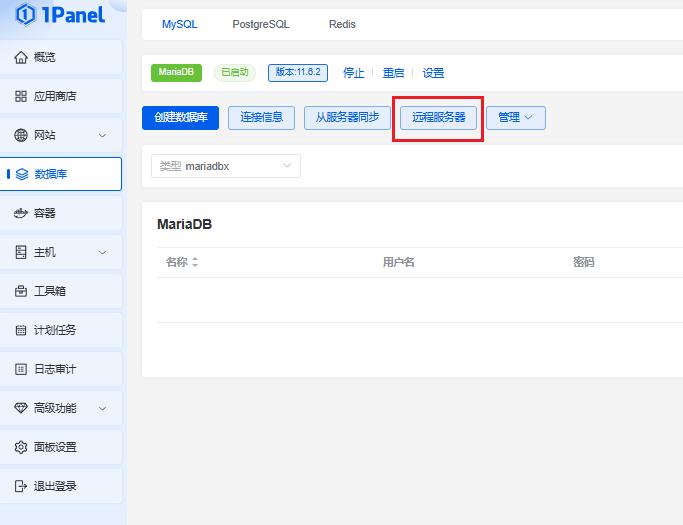Select 退出登录 label in the sidebar
Screen dimensions: 683x525
(x=55, y=486)
